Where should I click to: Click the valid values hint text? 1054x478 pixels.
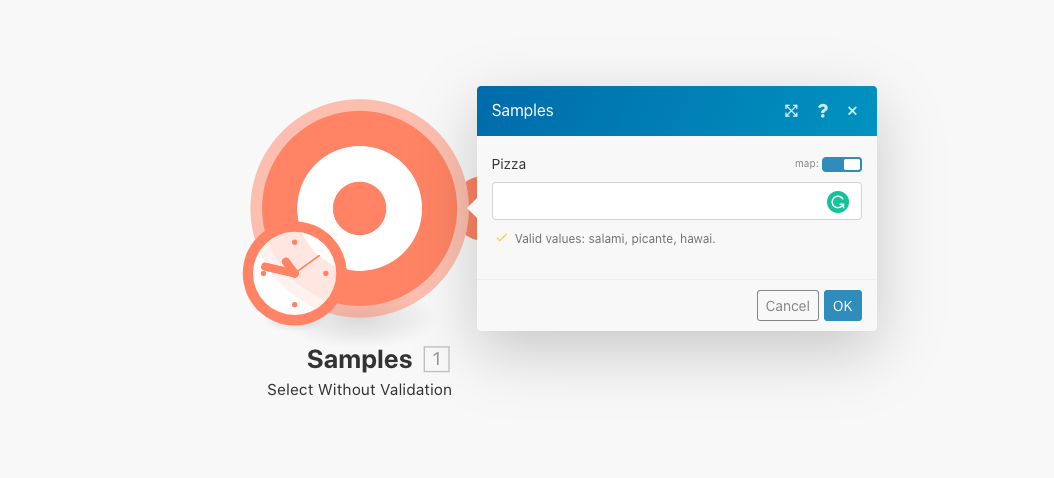(x=615, y=239)
